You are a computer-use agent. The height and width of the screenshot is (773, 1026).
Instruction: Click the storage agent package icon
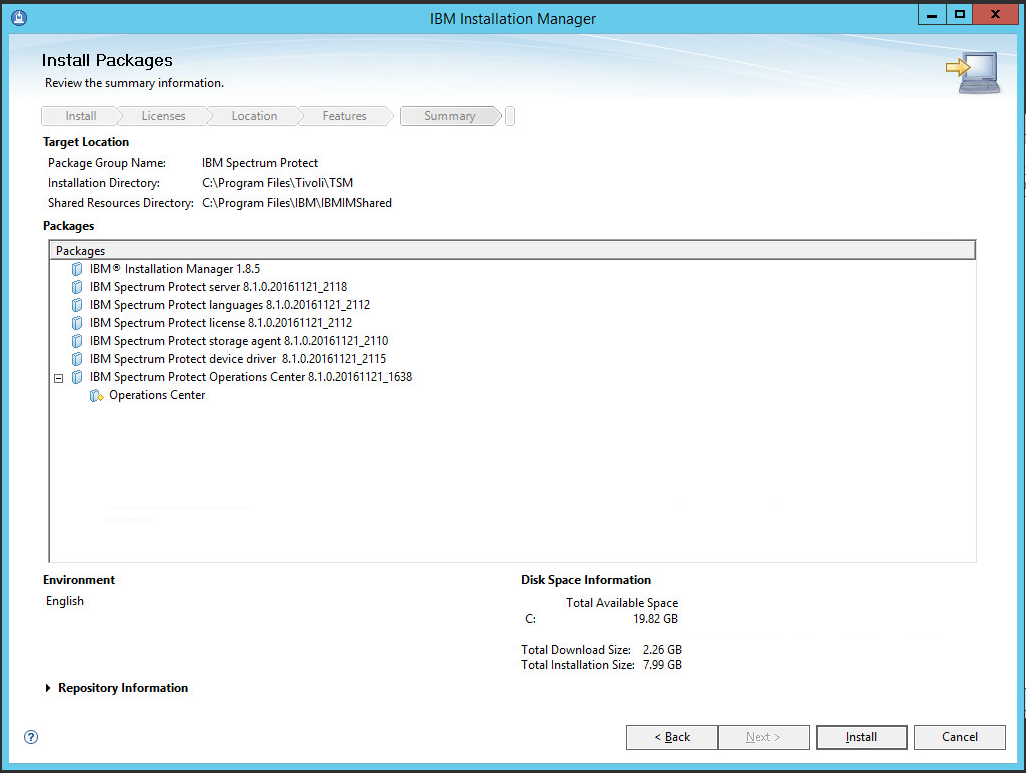click(x=77, y=341)
